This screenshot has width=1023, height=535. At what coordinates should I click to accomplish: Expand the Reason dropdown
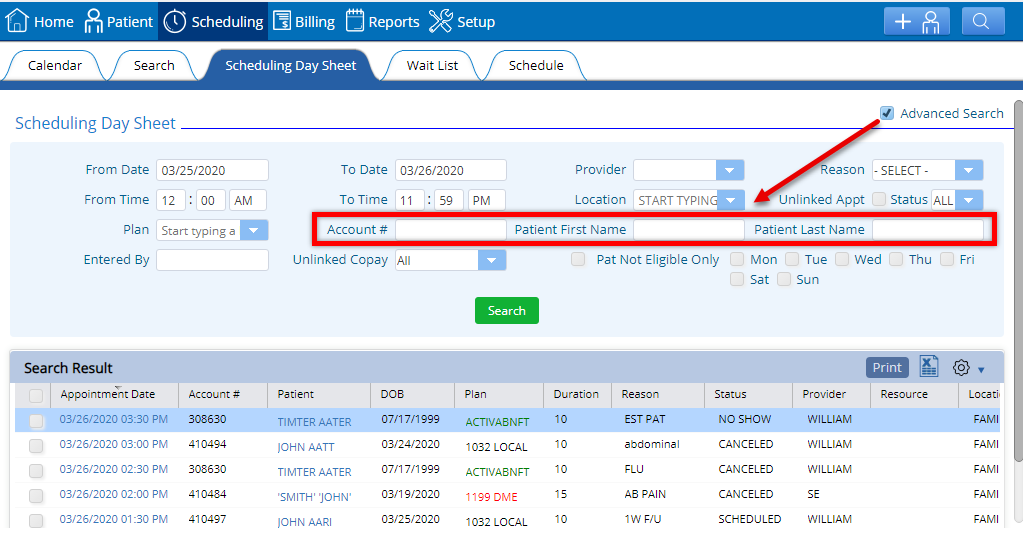tap(968, 170)
